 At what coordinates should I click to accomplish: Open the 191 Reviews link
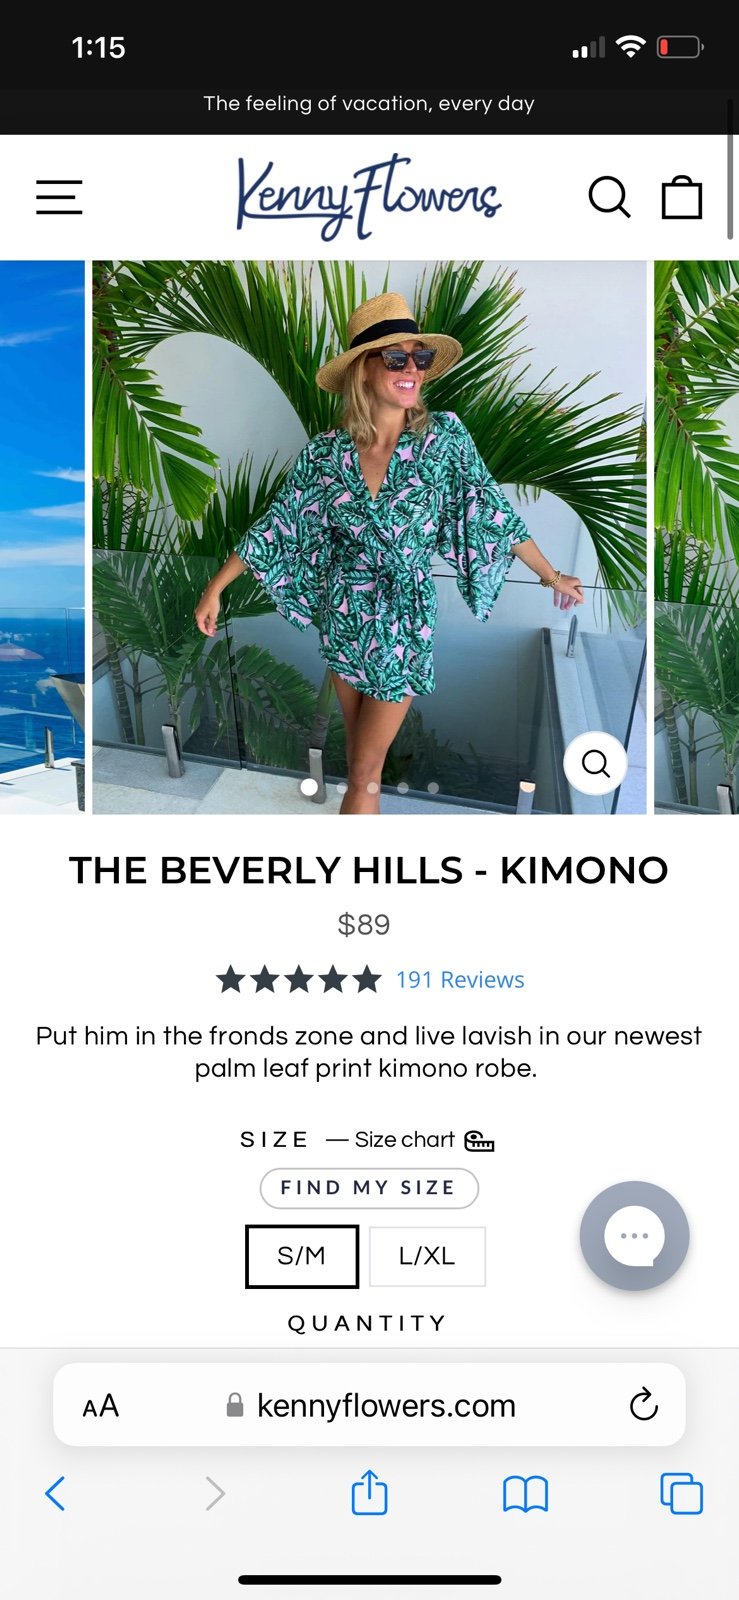[x=460, y=980]
